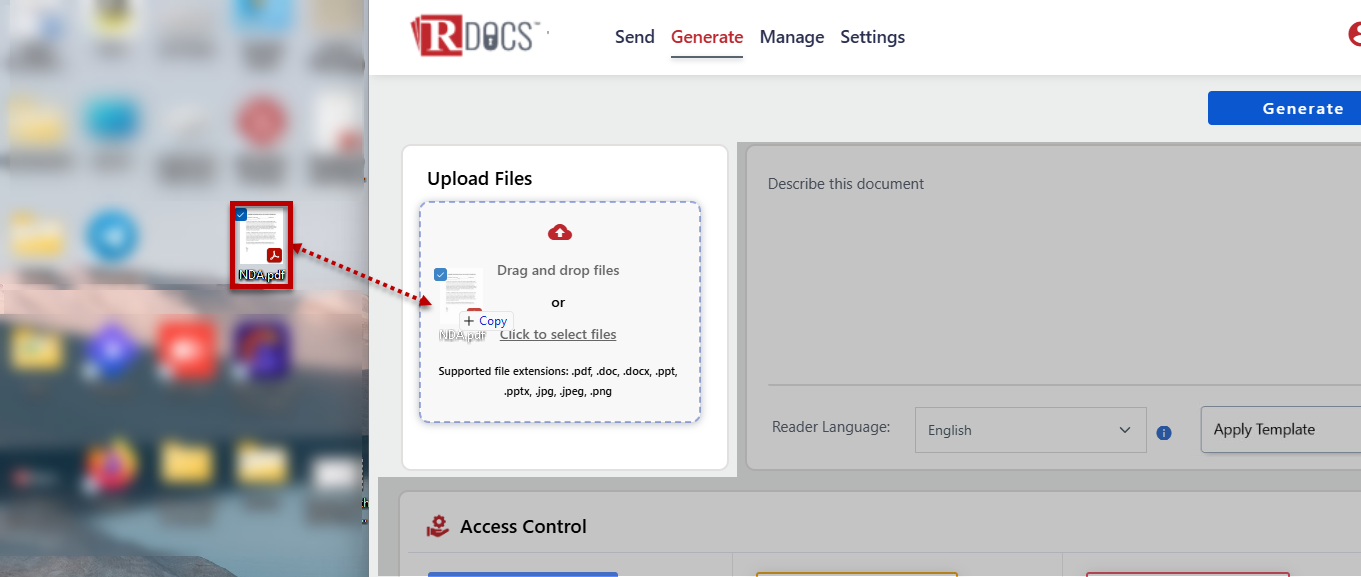Toggle checkbox on dragged NDA.pdf in upload area
This screenshot has height=577, width=1361.
pos(441,274)
